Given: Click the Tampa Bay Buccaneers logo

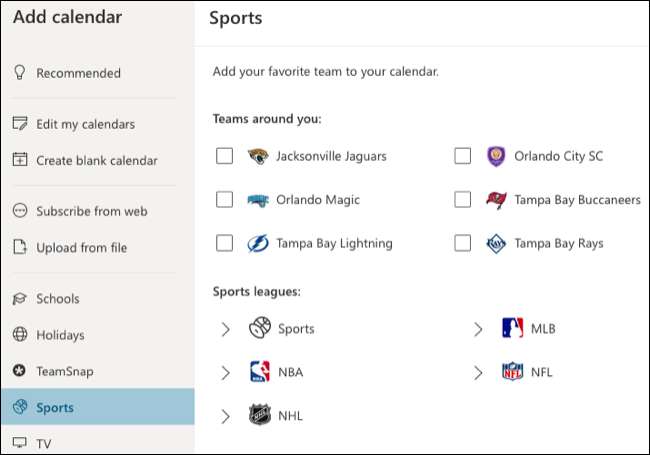Looking at the screenshot, I should click(x=496, y=200).
